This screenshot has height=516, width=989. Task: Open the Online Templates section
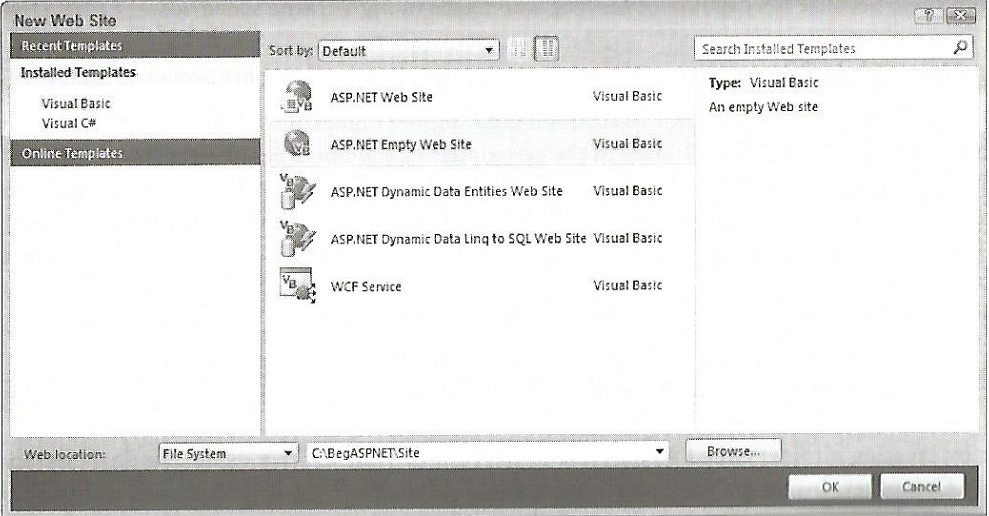tap(135, 153)
